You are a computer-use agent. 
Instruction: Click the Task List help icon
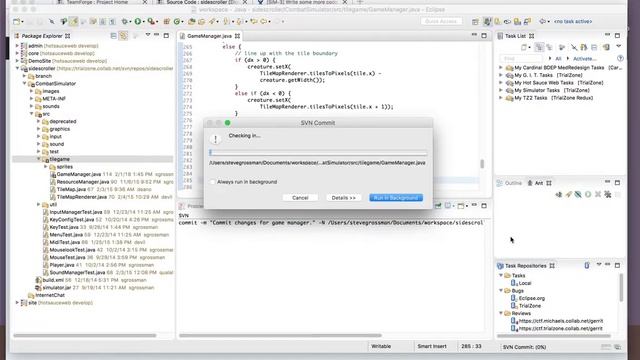620,58
